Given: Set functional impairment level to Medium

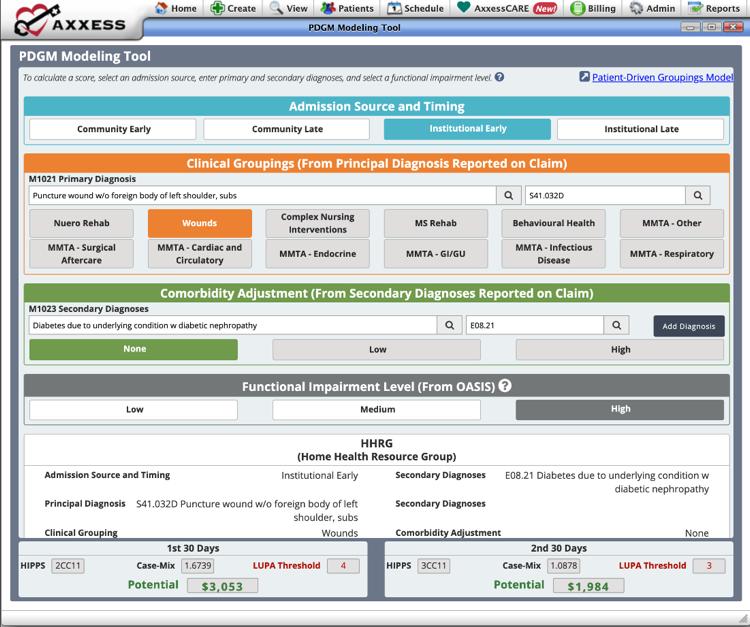Looking at the screenshot, I should (377, 409).
